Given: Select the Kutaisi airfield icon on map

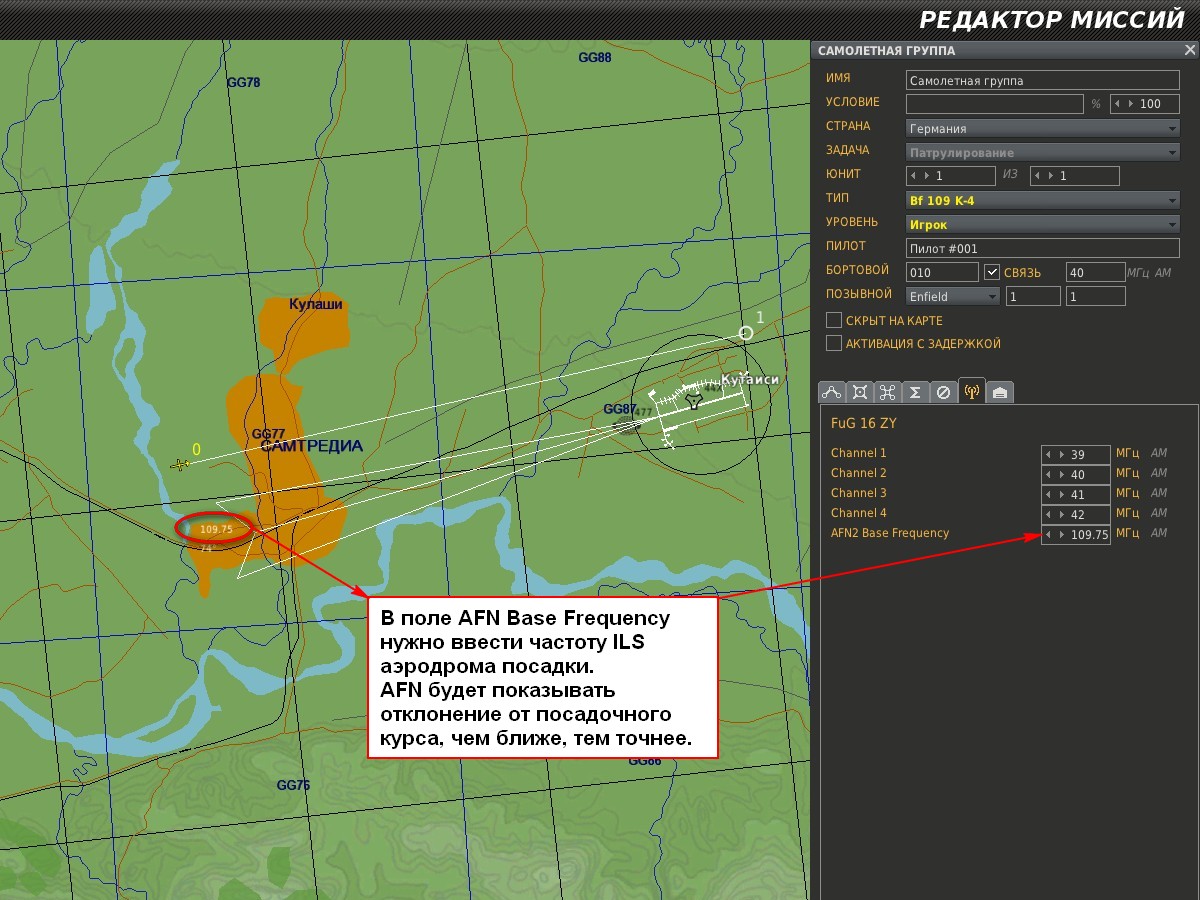Looking at the screenshot, I should 694,400.
